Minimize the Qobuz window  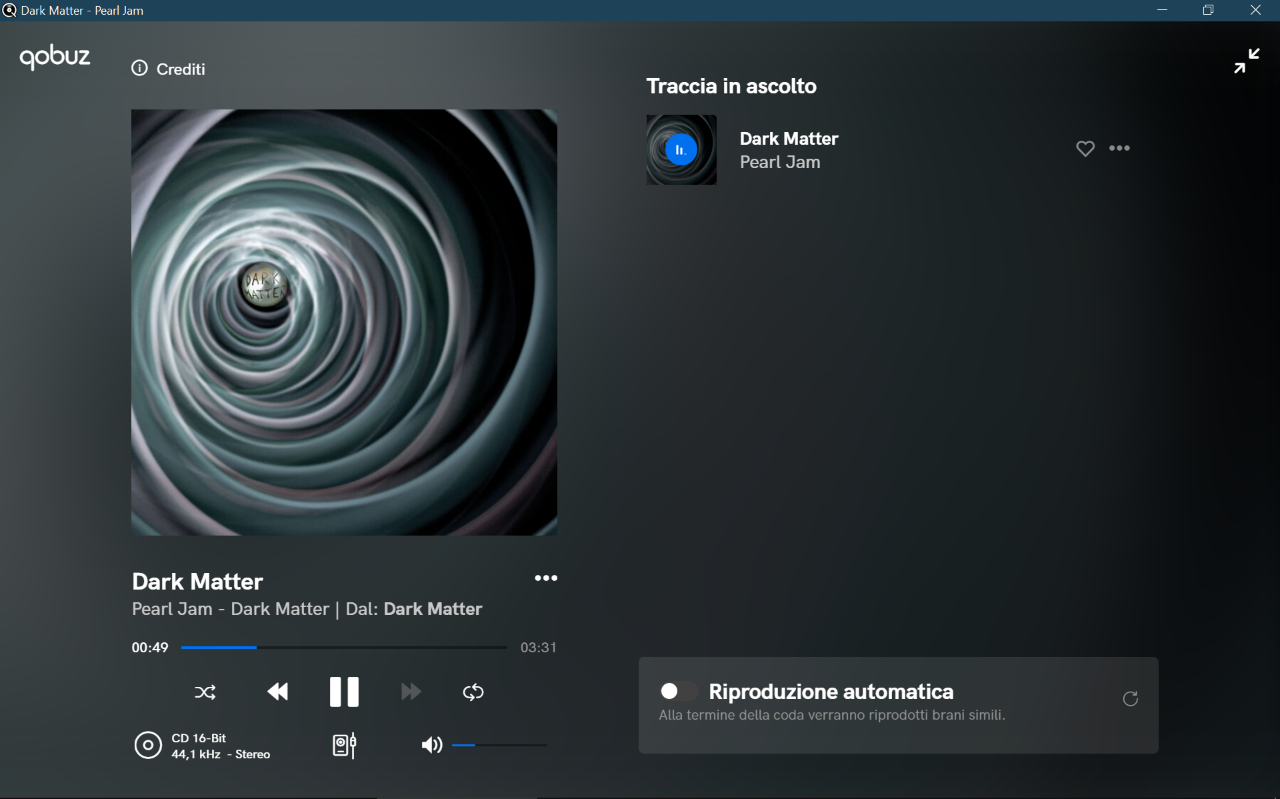[x=1162, y=10]
